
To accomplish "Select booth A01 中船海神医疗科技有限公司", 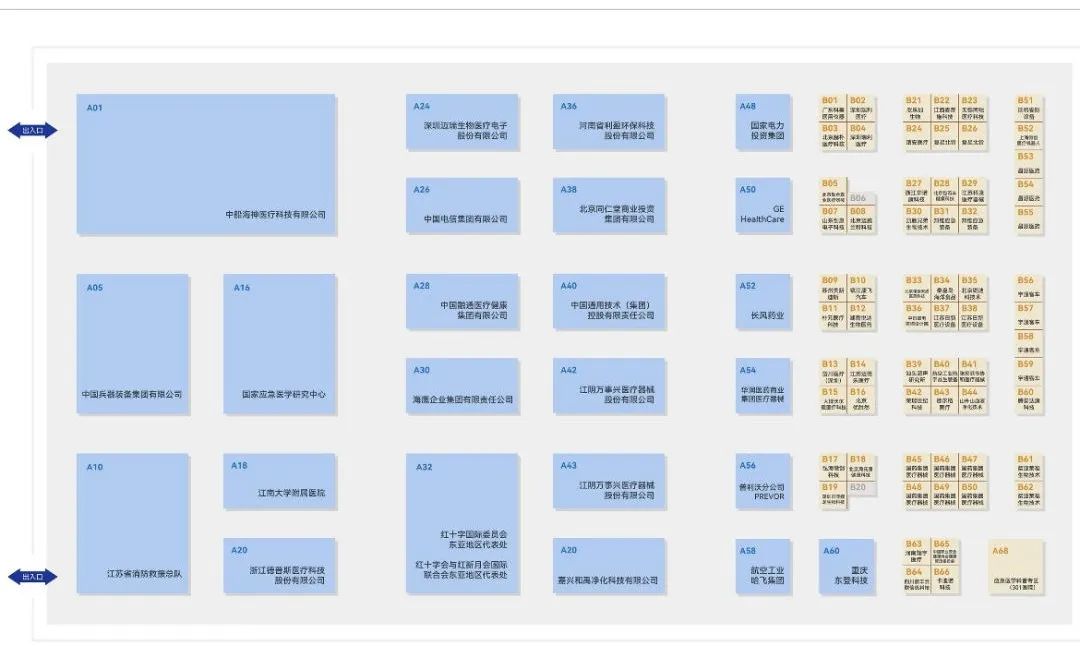I will coord(206,165).
